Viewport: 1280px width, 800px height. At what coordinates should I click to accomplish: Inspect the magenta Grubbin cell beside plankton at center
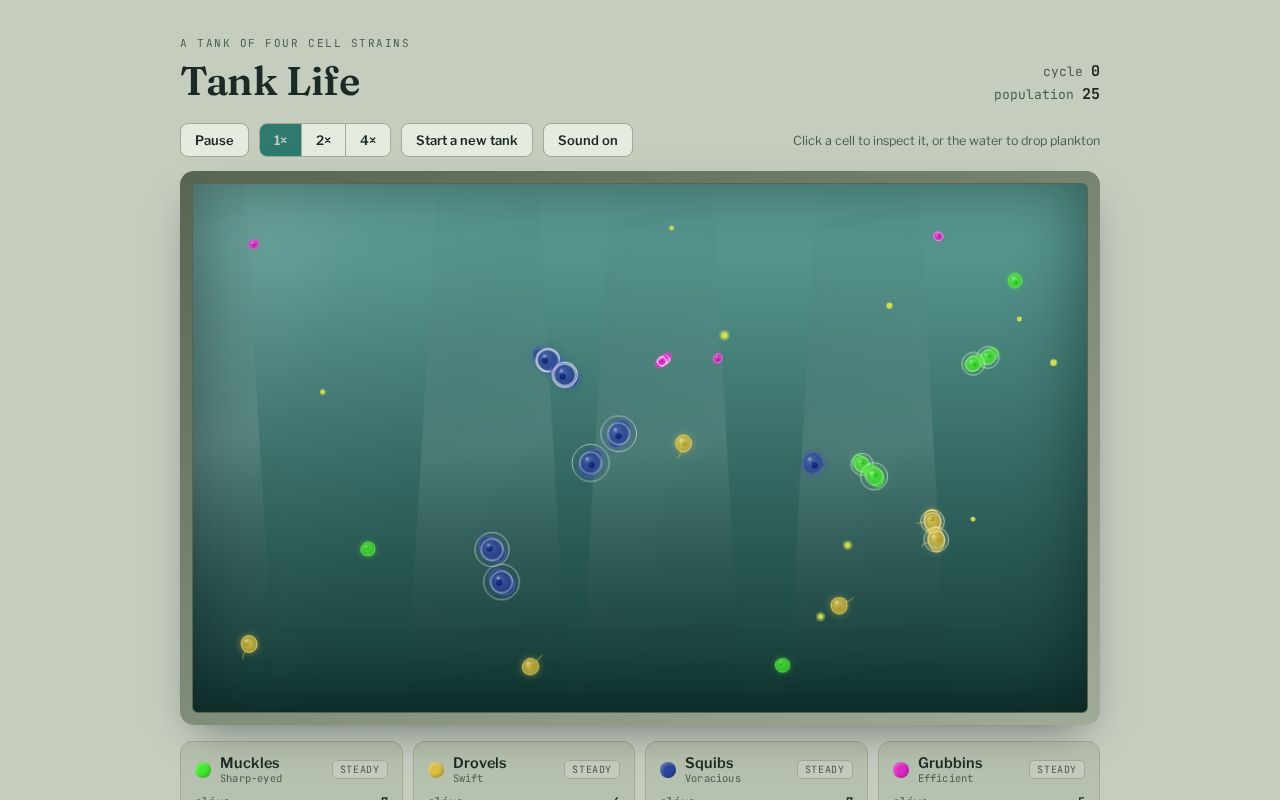(718, 358)
